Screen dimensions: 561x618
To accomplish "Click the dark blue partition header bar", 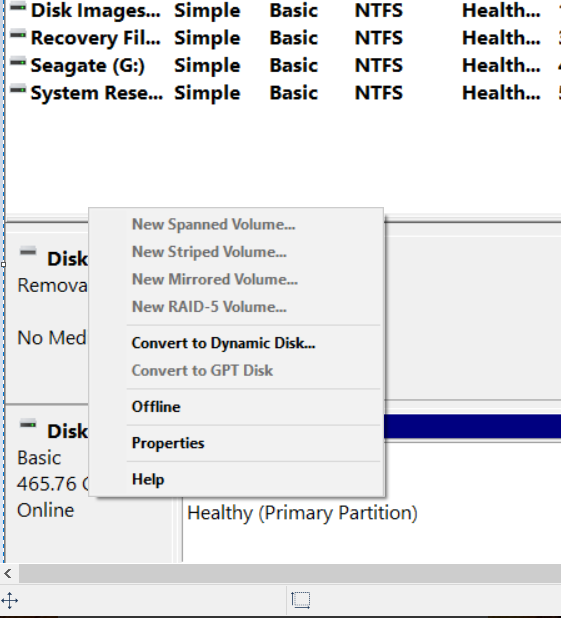I will point(473,426).
